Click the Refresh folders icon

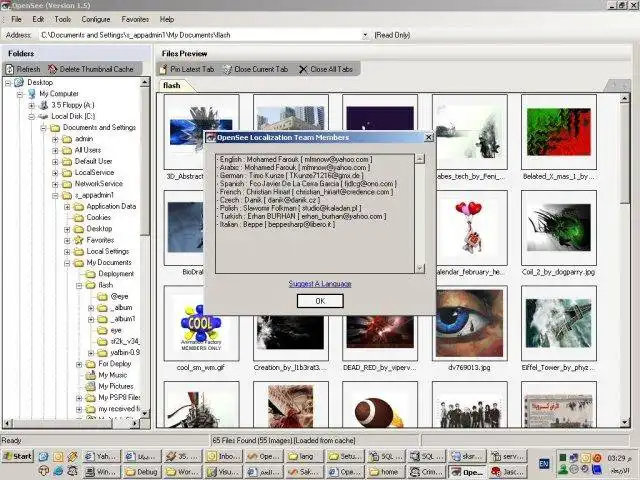[10, 69]
